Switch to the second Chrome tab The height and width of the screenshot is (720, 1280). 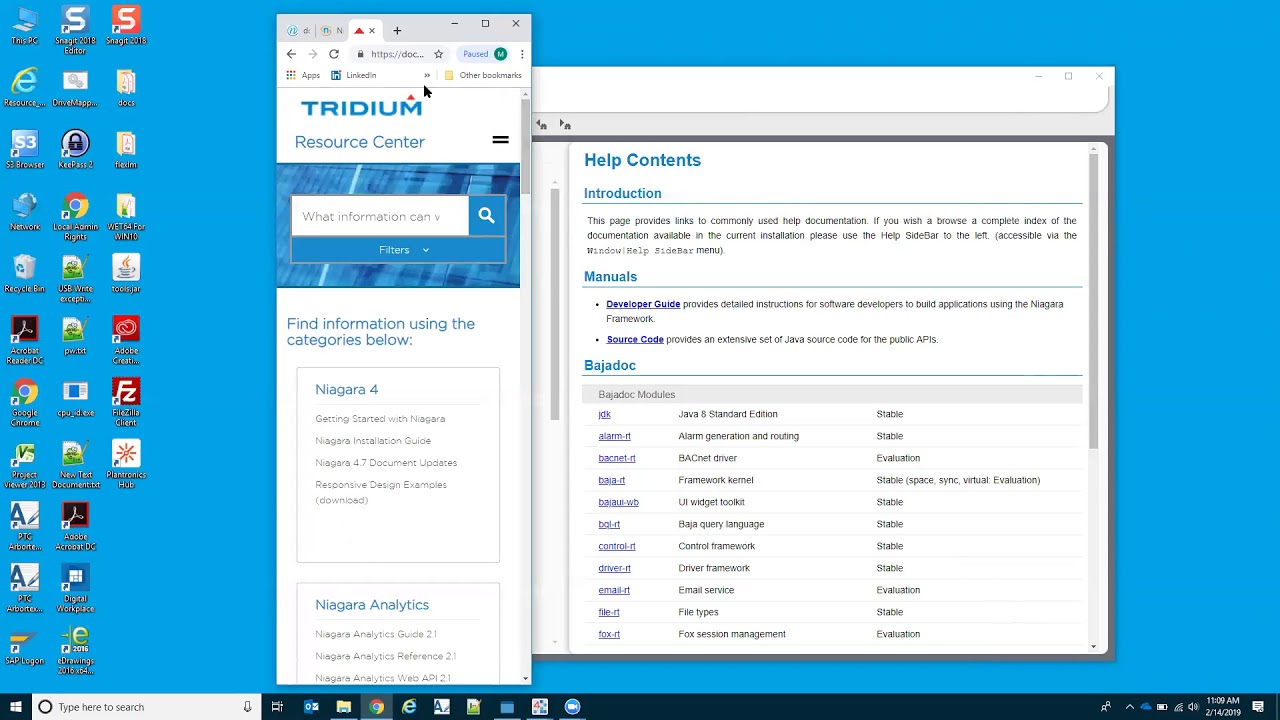coord(333,31)
